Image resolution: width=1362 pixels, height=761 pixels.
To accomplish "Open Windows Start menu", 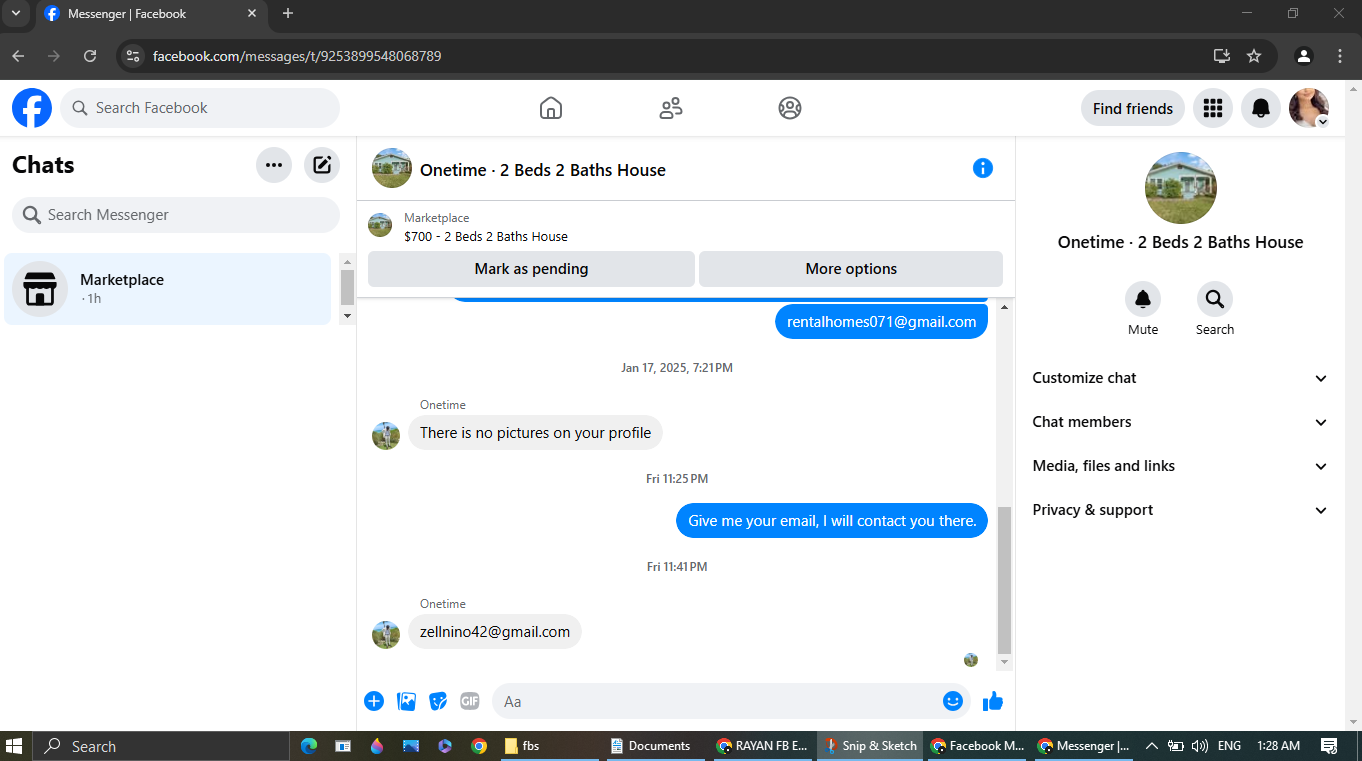I will pyautogui.click(x=15, y=746).
